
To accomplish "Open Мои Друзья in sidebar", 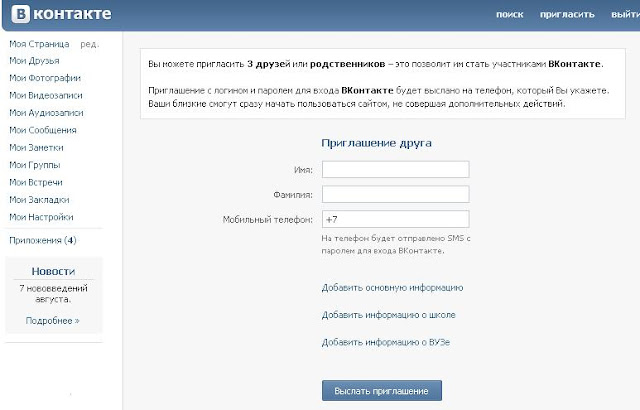I will 34,61.
